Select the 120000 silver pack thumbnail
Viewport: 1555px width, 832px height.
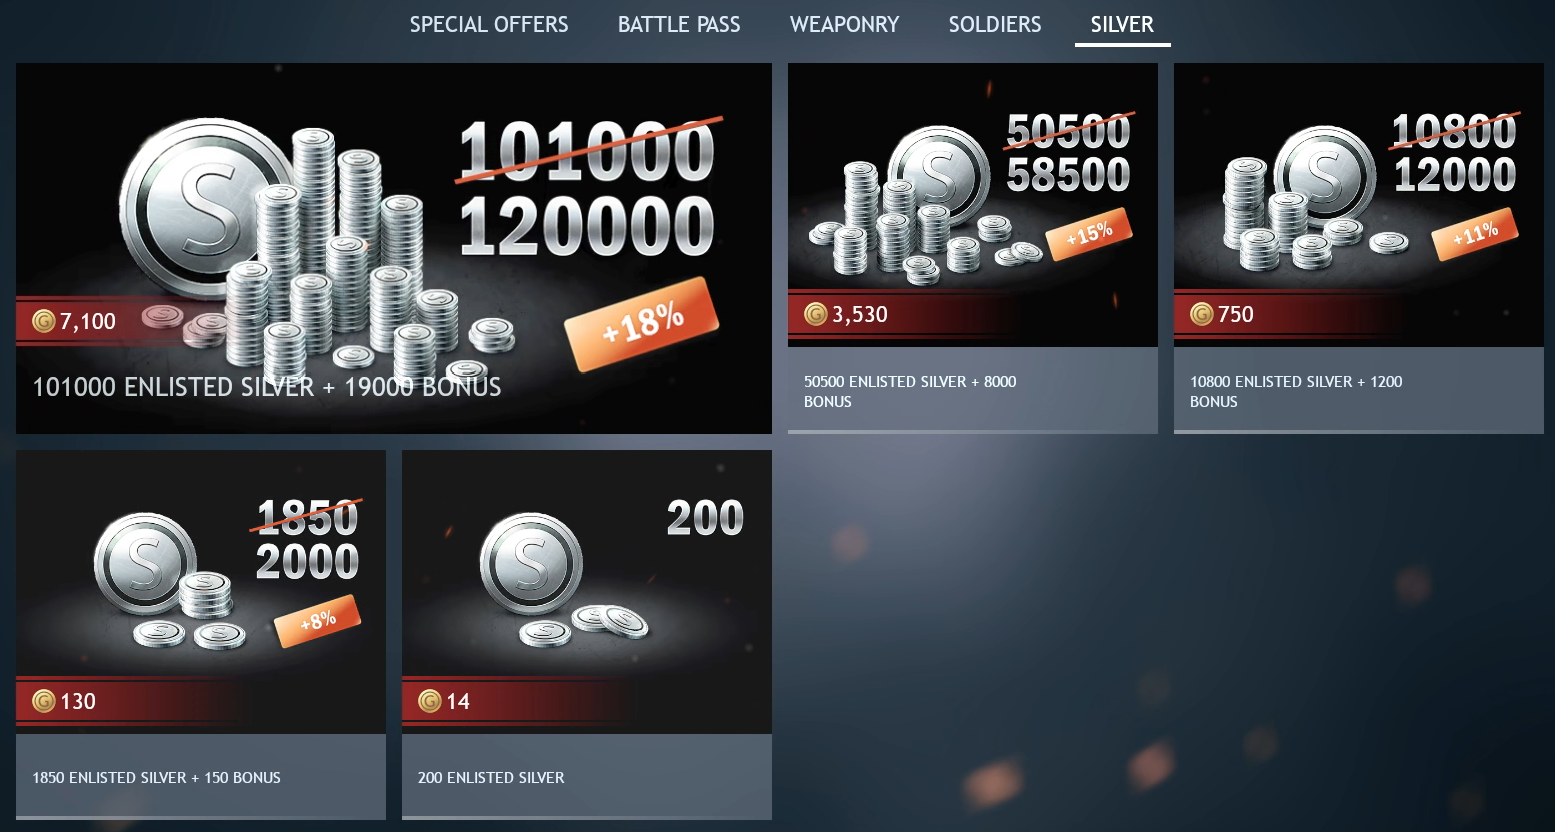[x=394, y=248]
